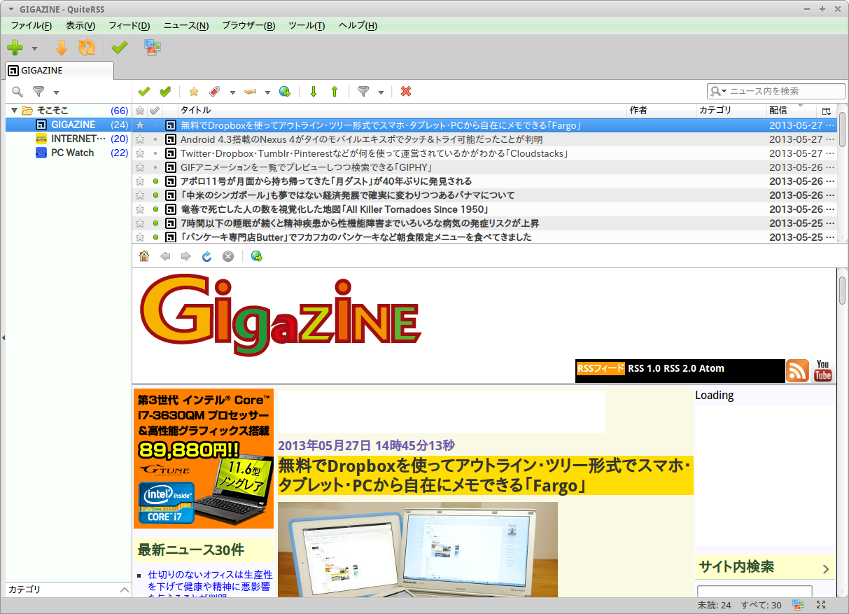Go to previous unread news green up arrow

pos(334,92)
